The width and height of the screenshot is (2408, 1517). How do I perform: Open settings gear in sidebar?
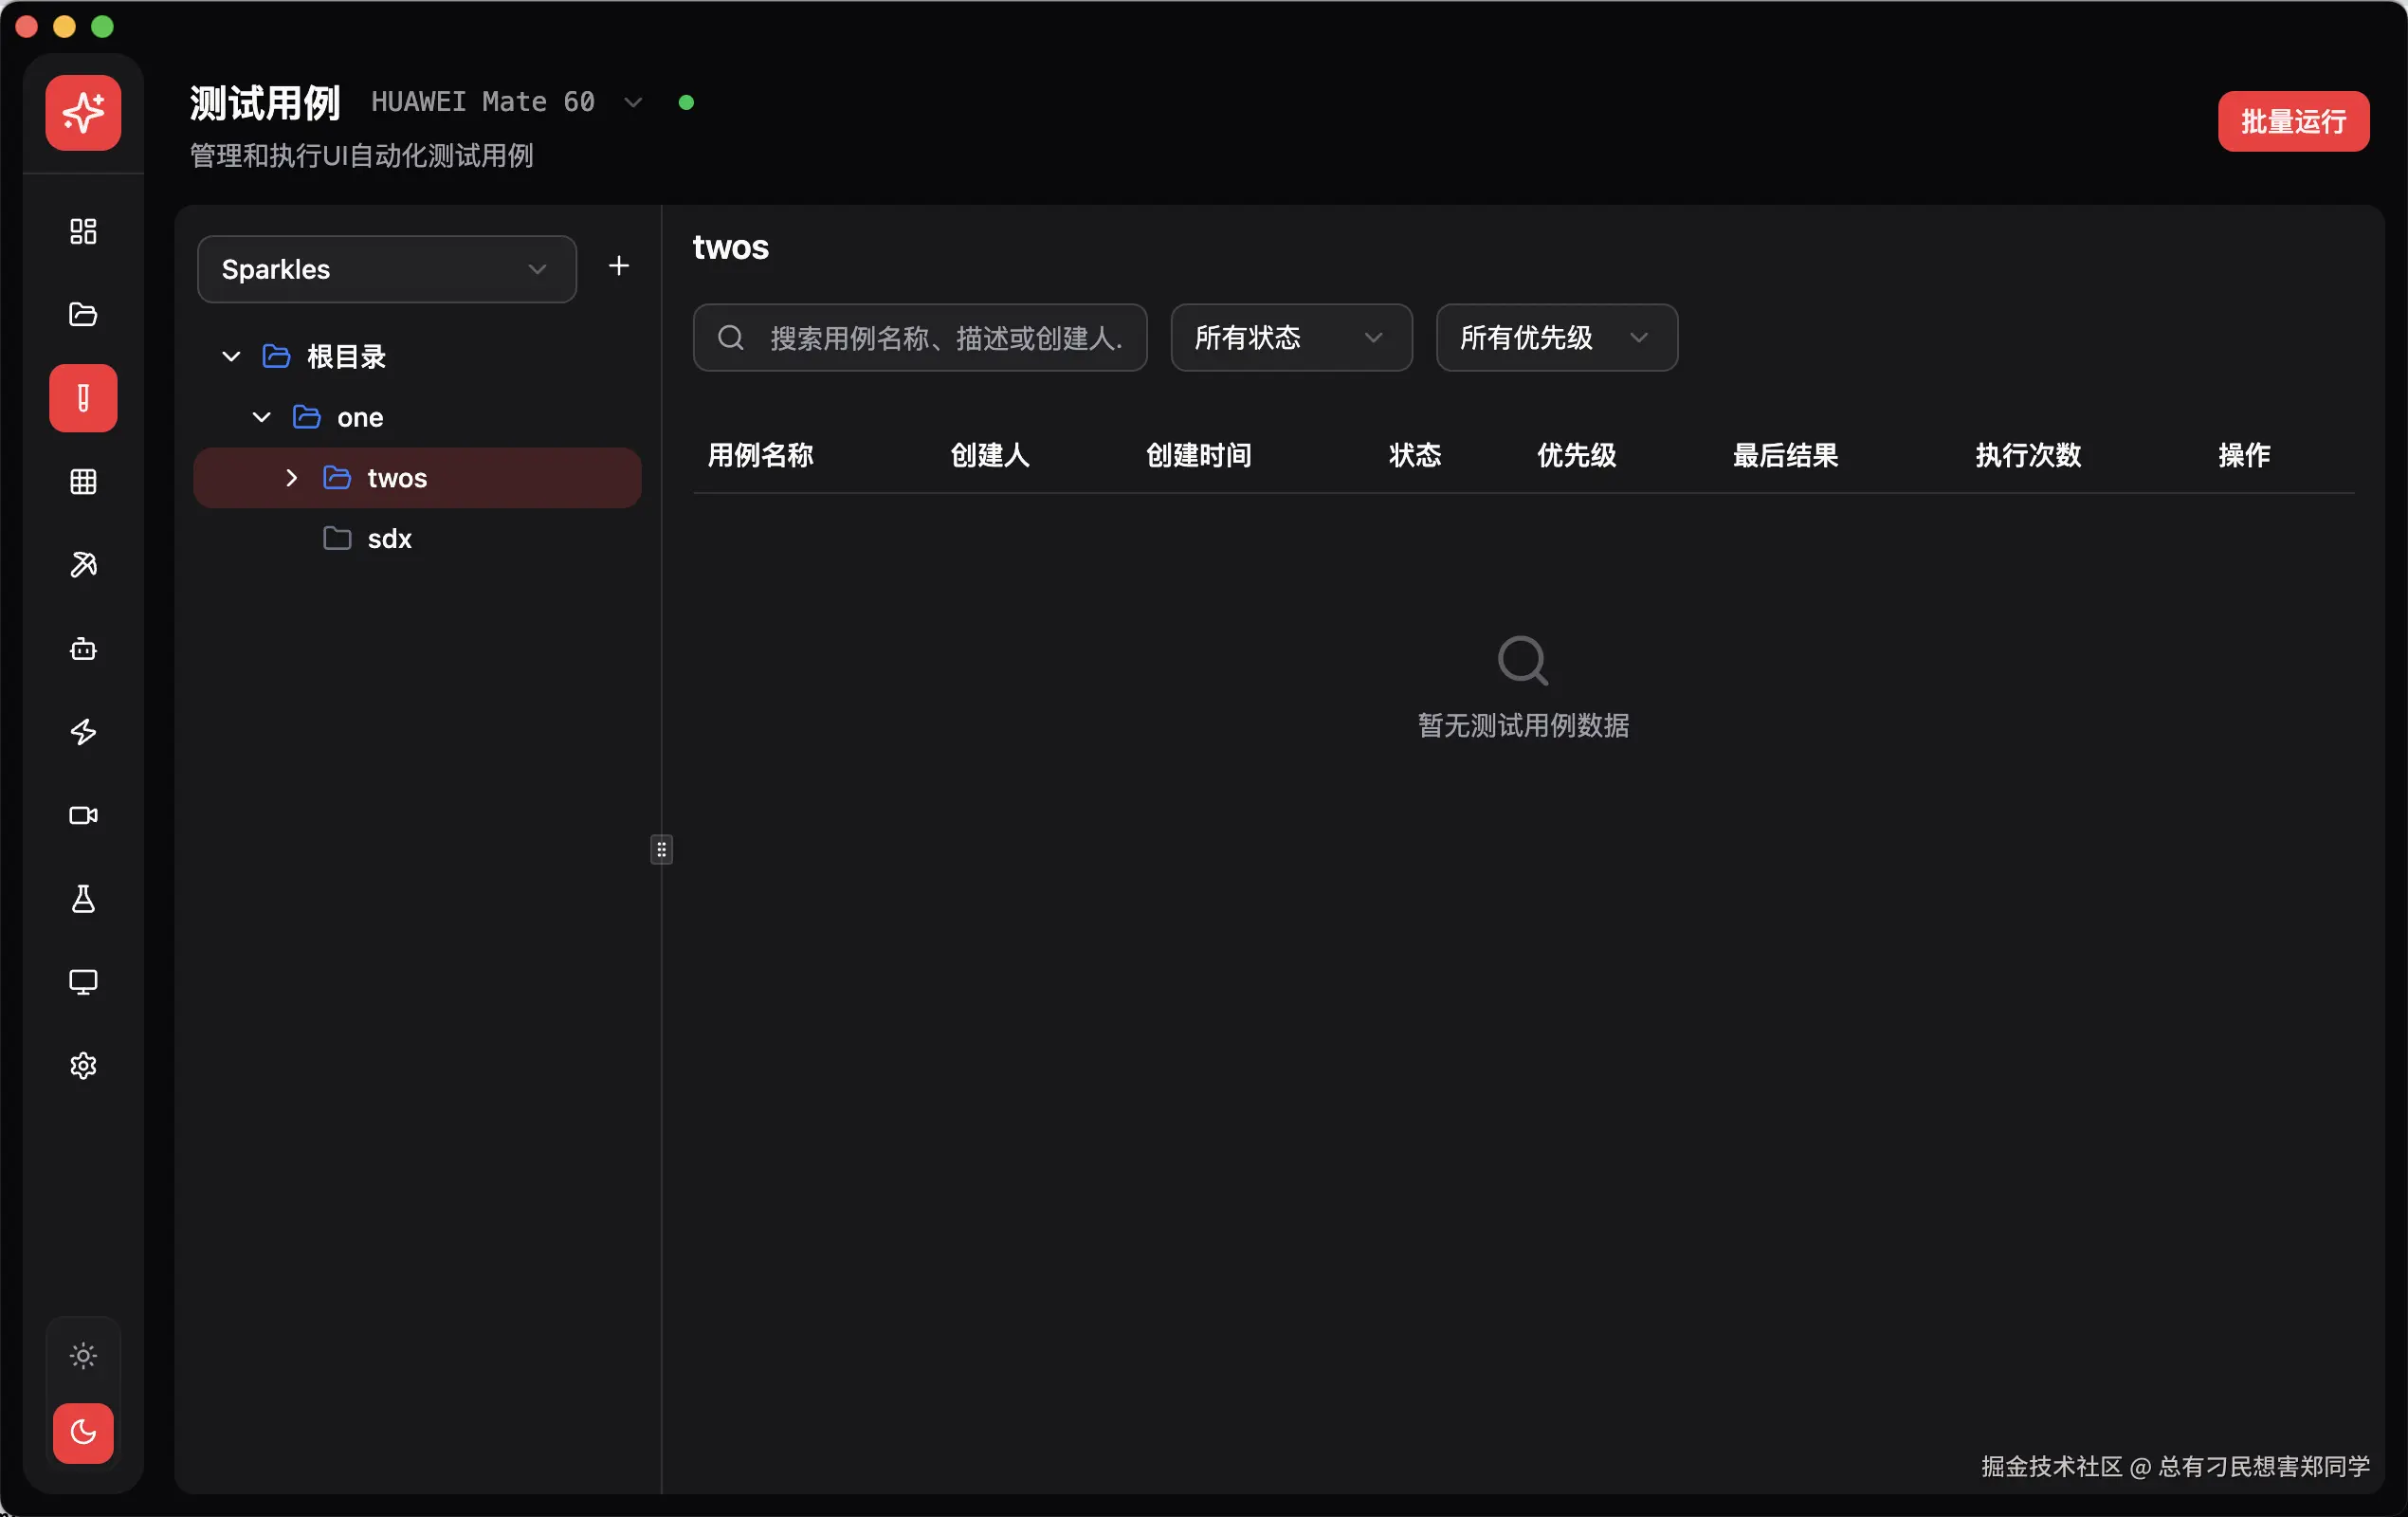click(83, 1066)
